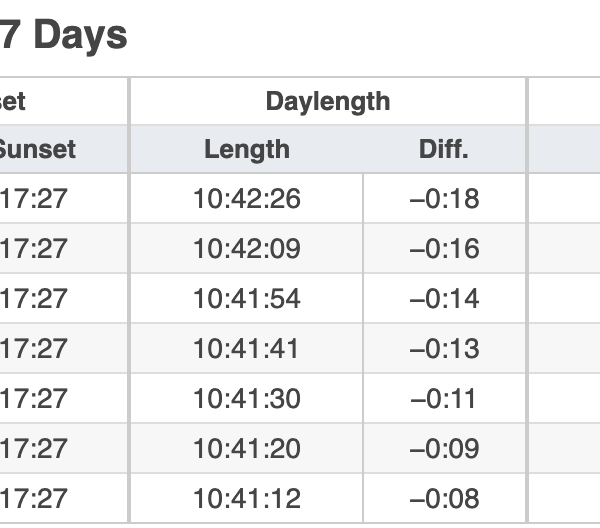Select the 10:41:20 daylength cell
Image resolution: width=600 pixels, height=528 pixels.
tap(247, 448)
